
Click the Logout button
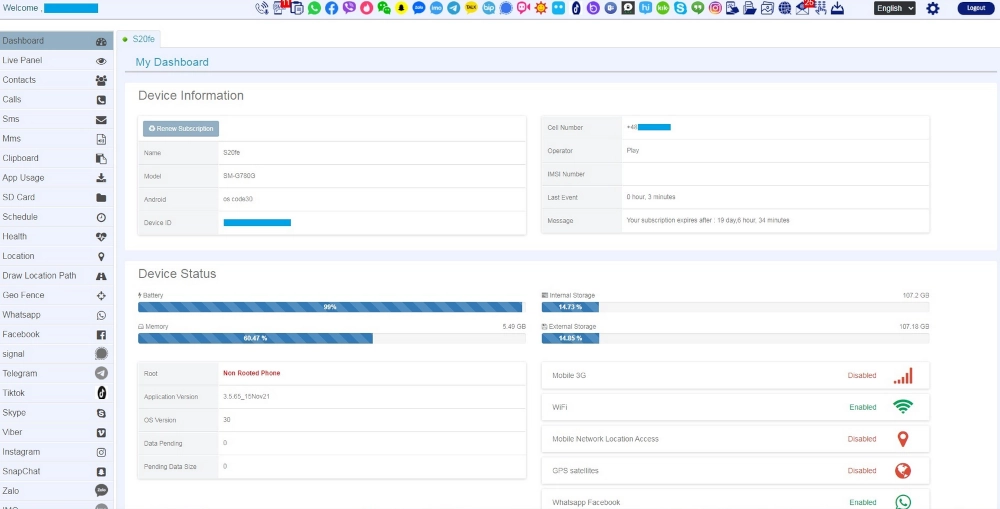point(976,8)
